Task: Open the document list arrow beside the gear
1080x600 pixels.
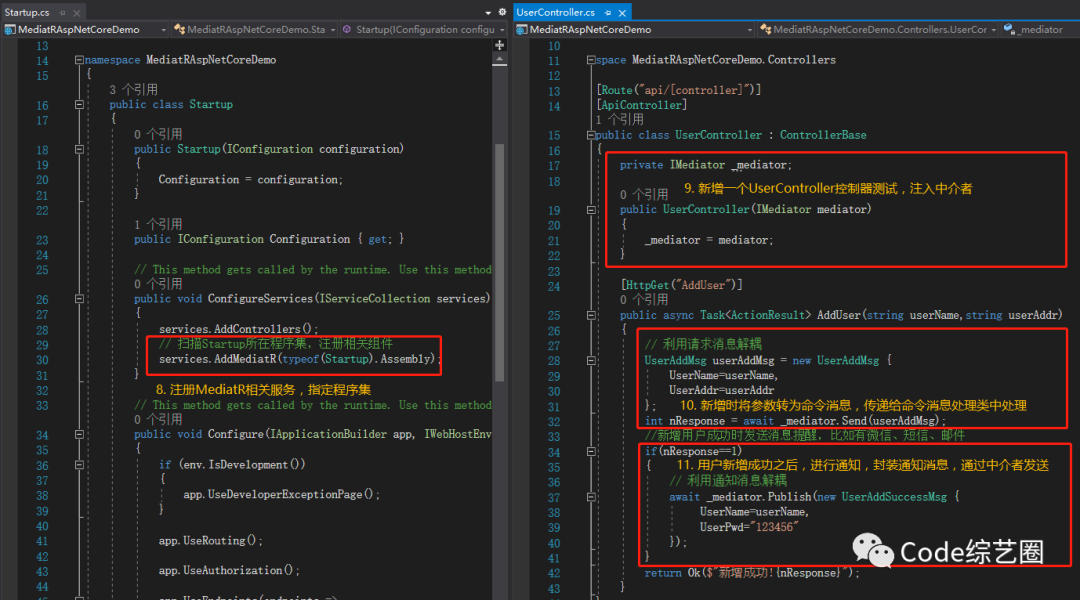Action: (488, 12)
